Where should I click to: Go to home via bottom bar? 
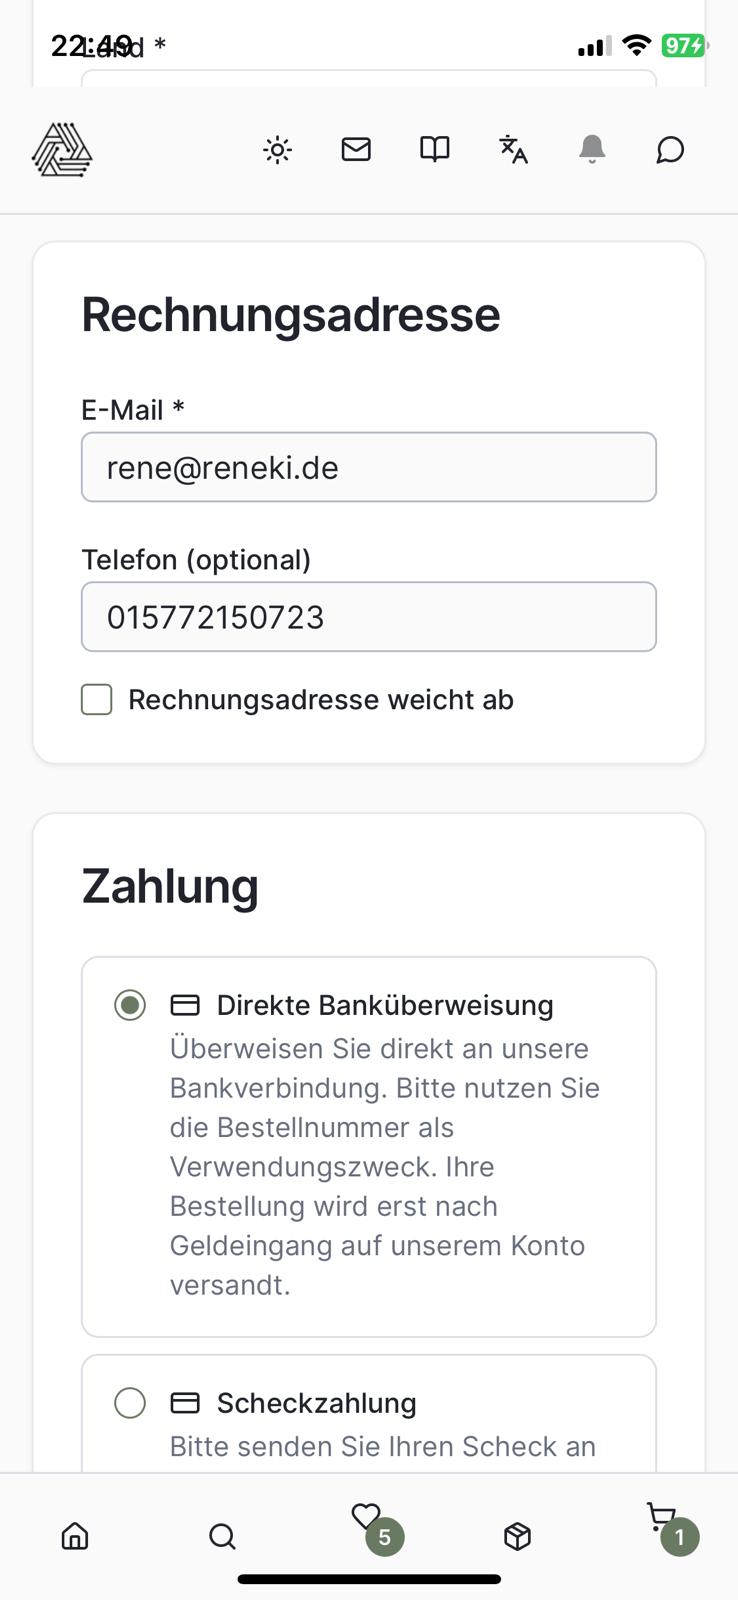(75, 1536)
